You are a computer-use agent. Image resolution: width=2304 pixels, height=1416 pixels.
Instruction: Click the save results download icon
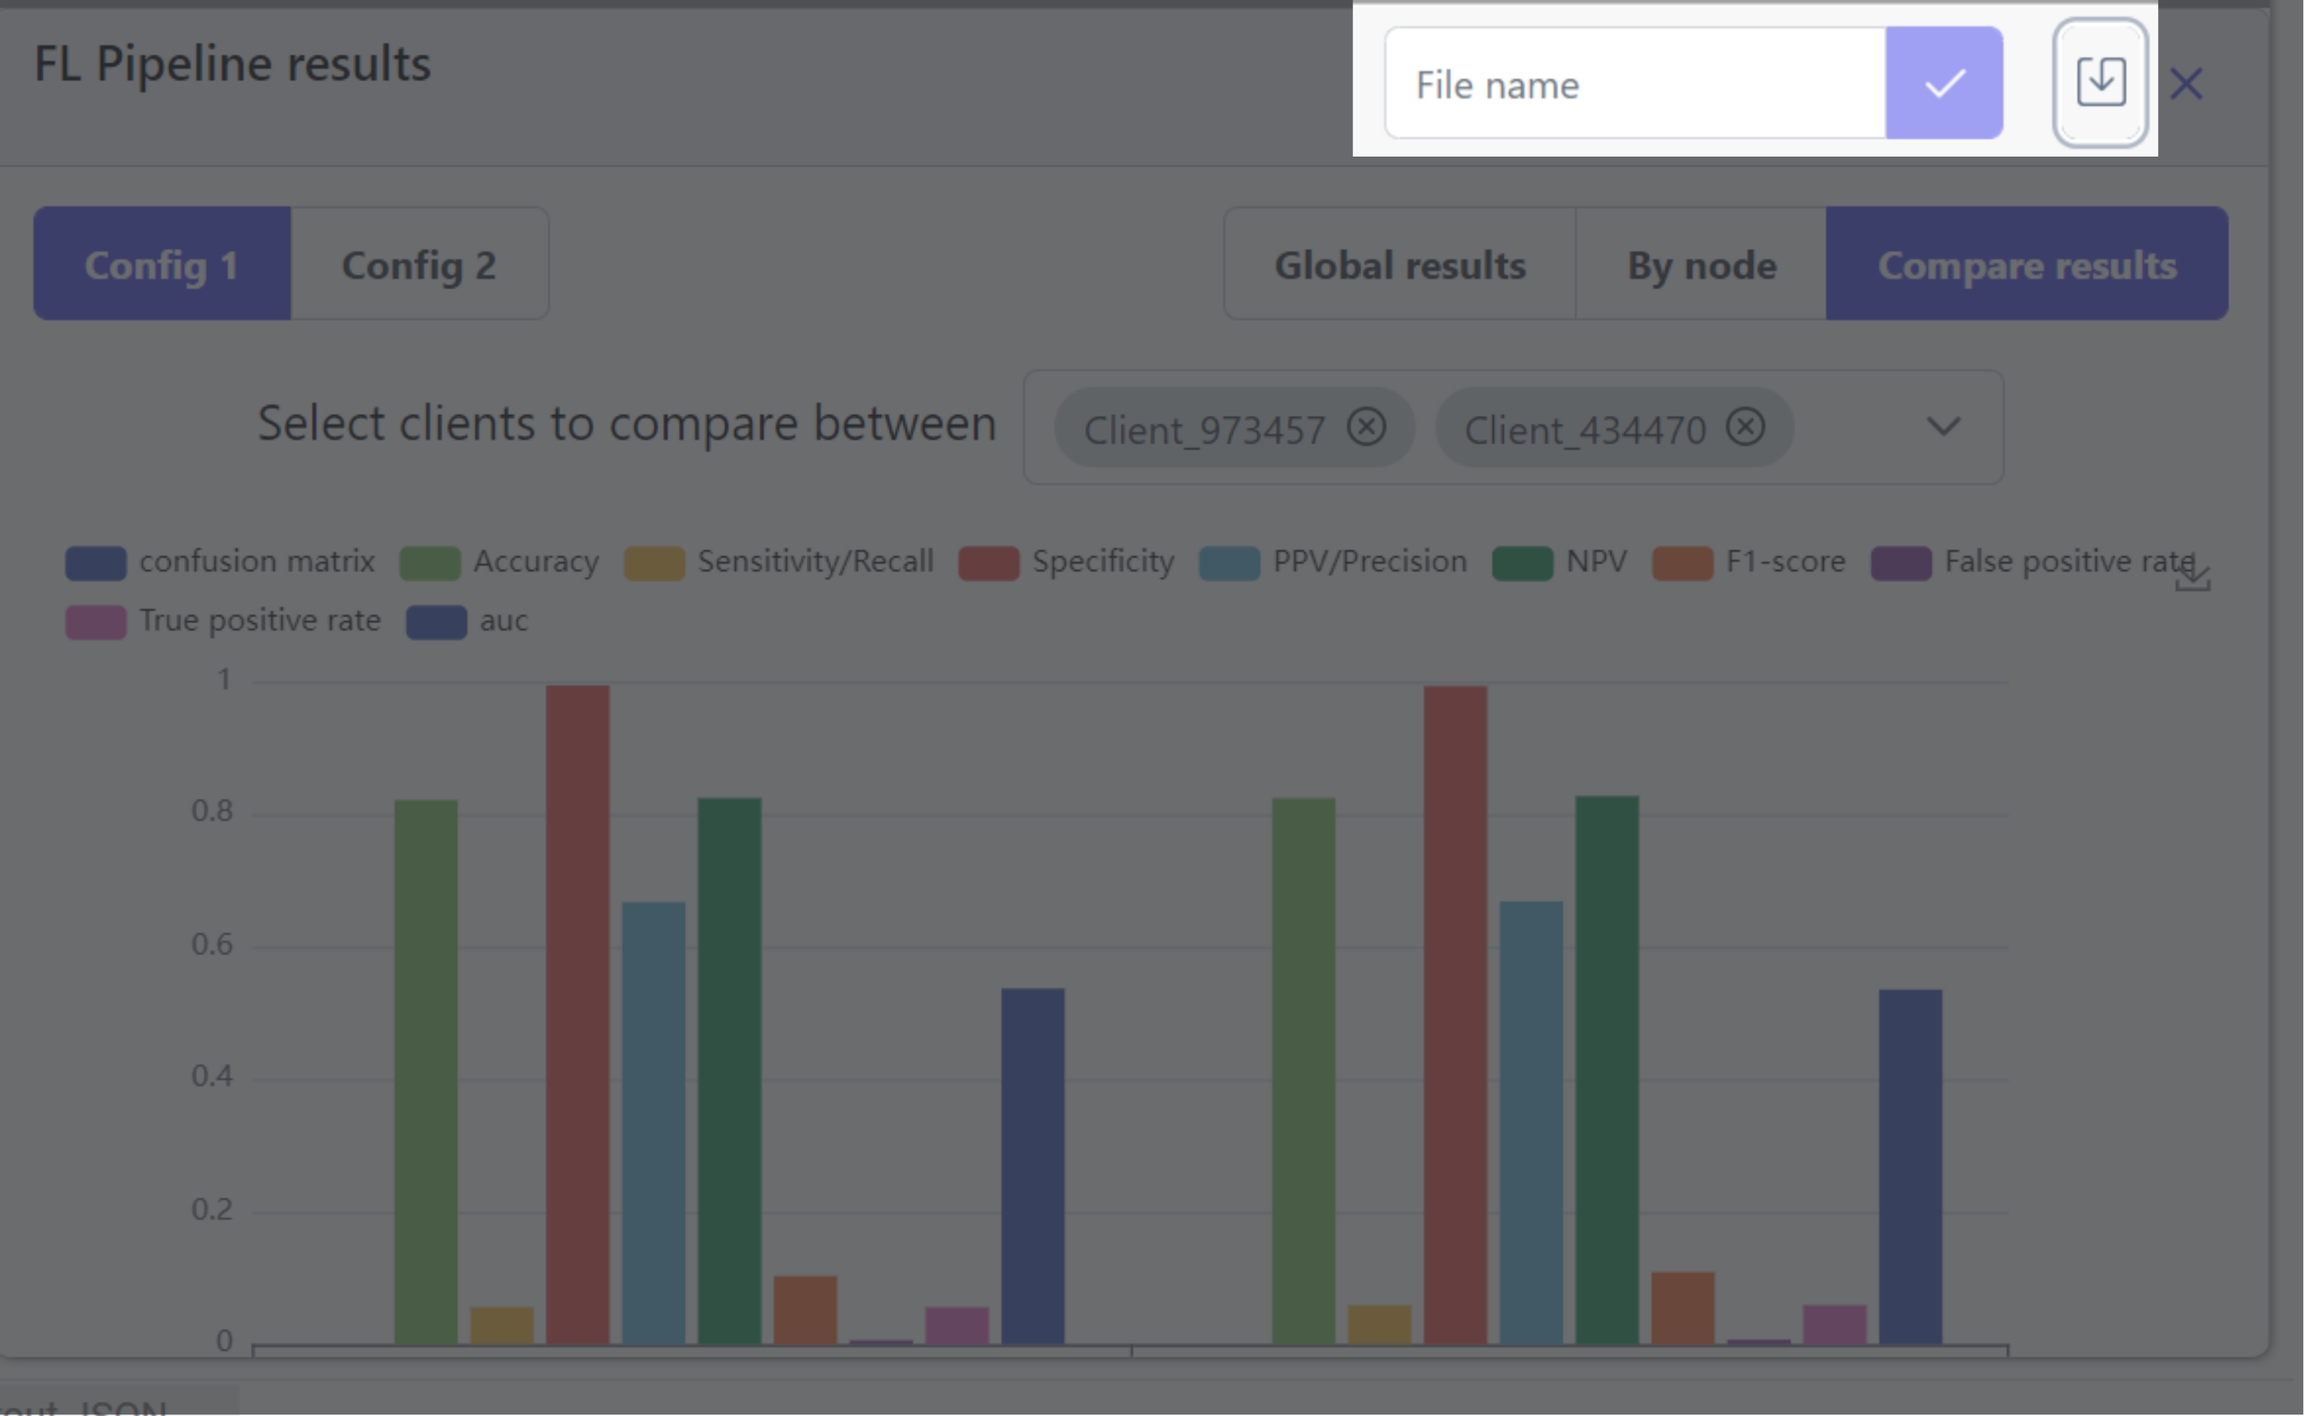point(2099,83)
